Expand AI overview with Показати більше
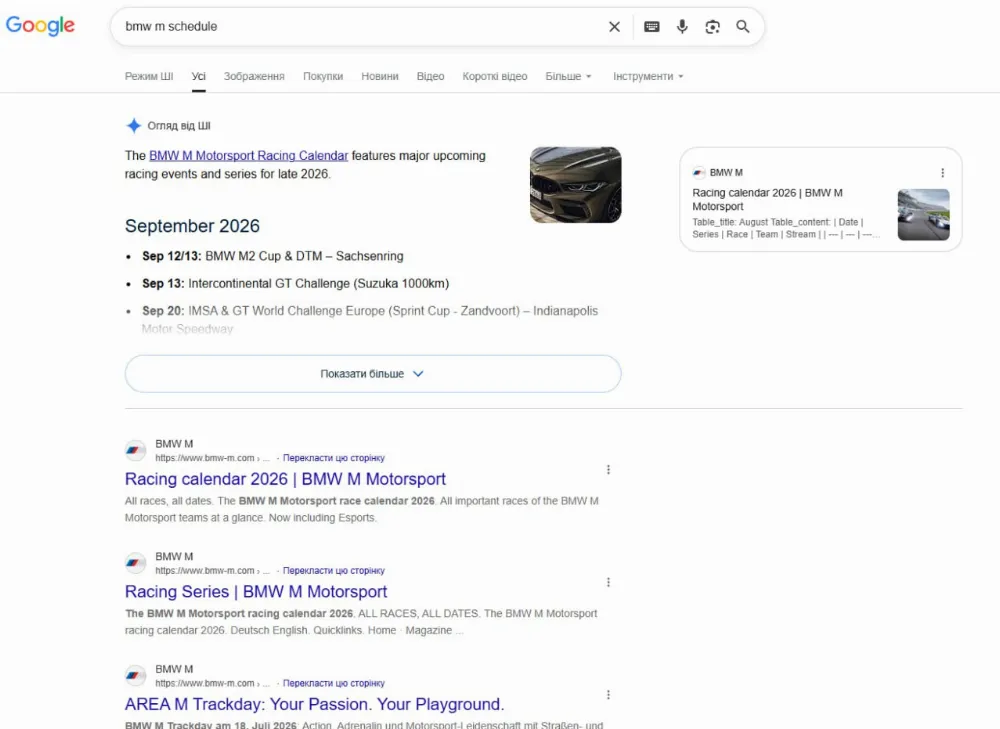Viewport: 1000px width, 729px height. tap(373, 374)
